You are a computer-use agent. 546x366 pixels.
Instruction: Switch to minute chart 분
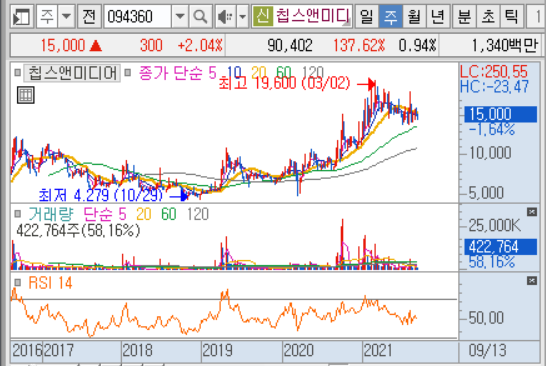click(464, 16)
